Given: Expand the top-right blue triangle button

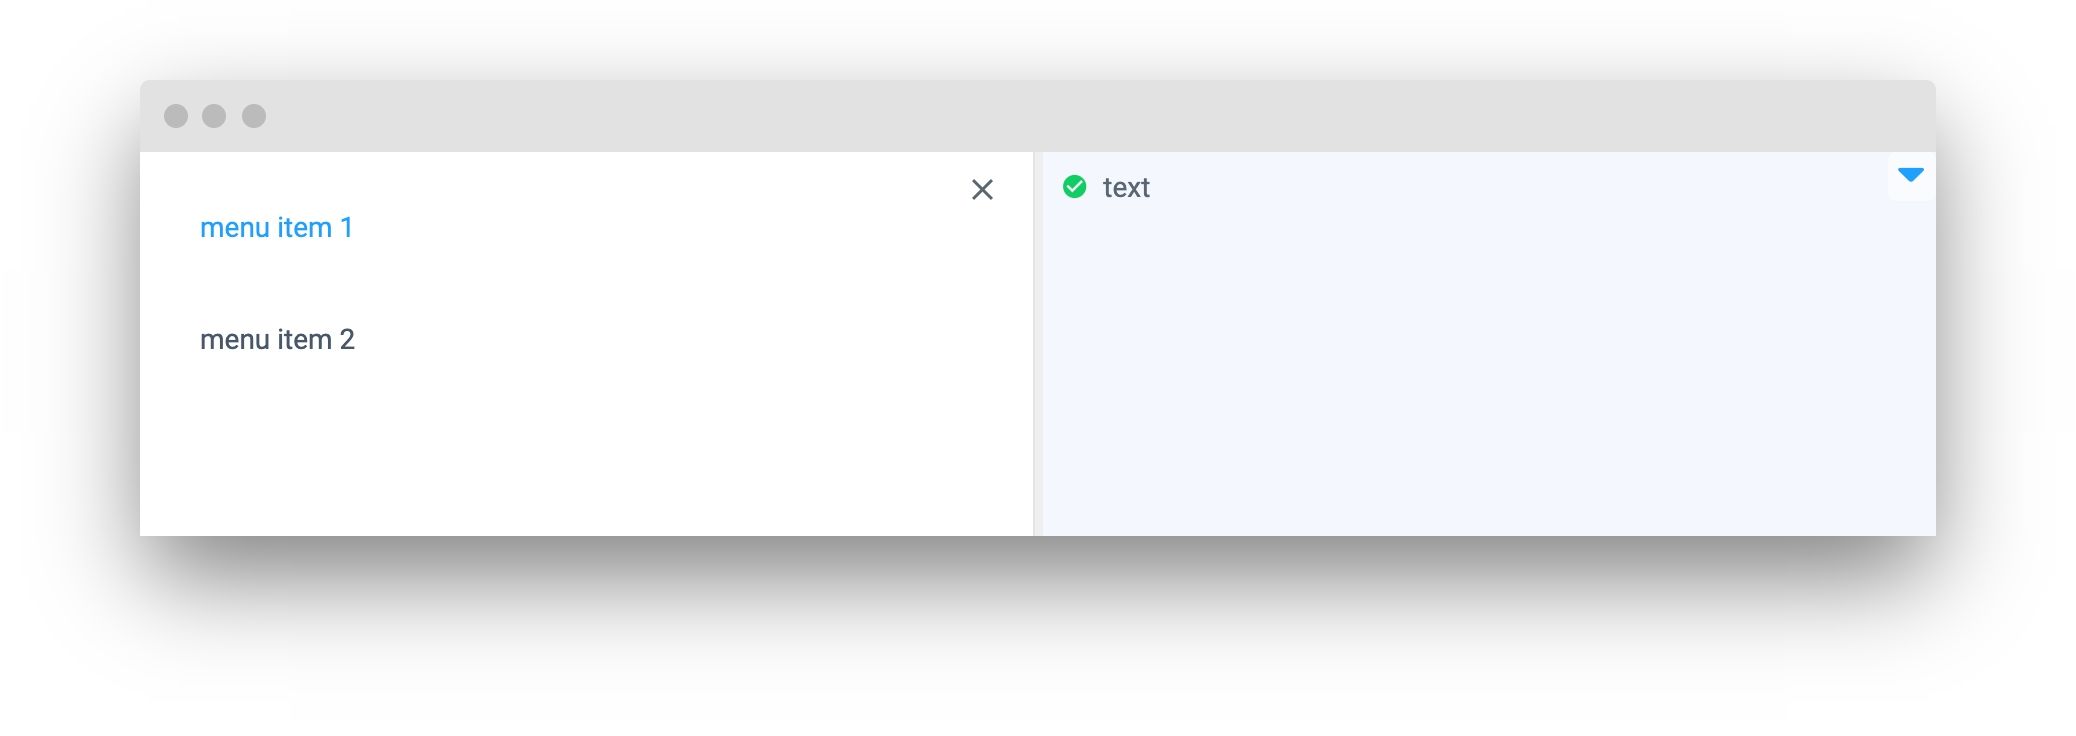Looking at the screenshot, I should coord(1911,176).
